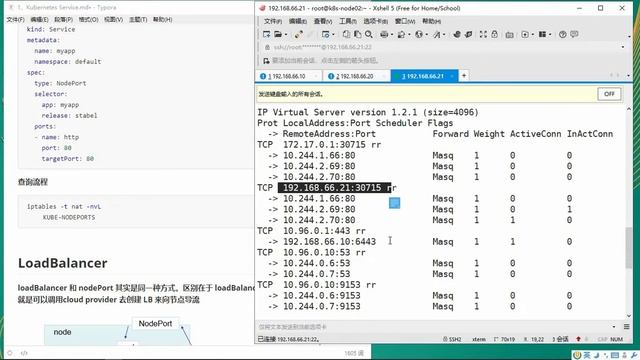Open Xshell 帮助(H) menu
The width and height of the screenshot is (640, 360).
tap(431, 21)
